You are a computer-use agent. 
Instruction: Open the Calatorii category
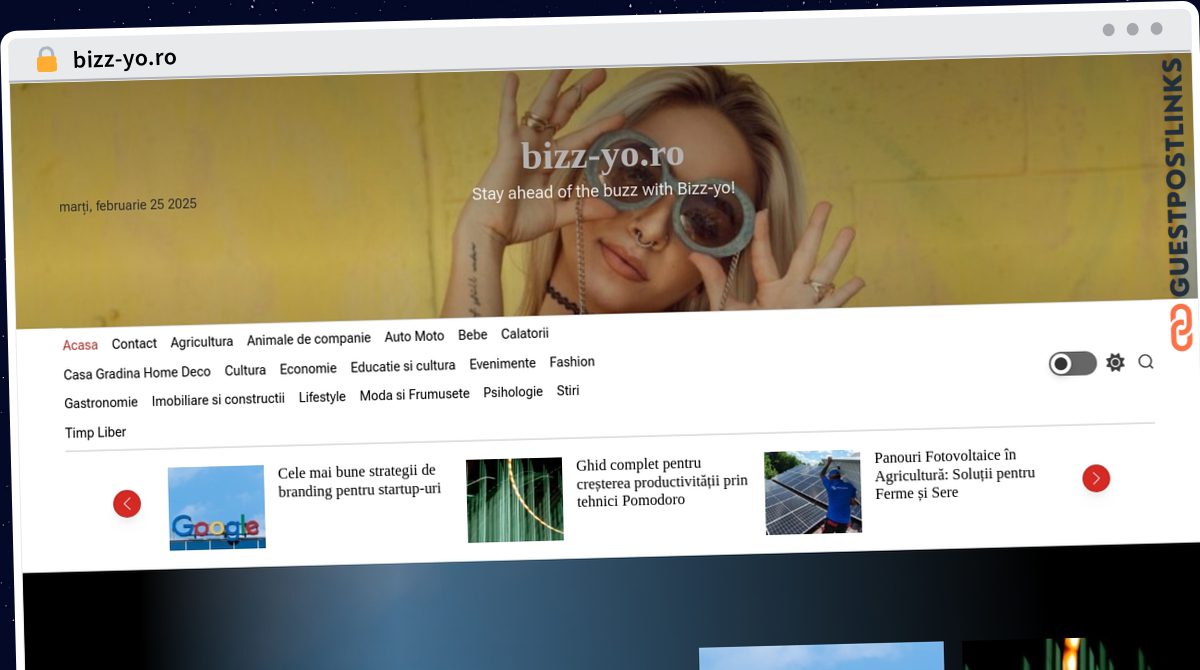(x=525, y=334)
